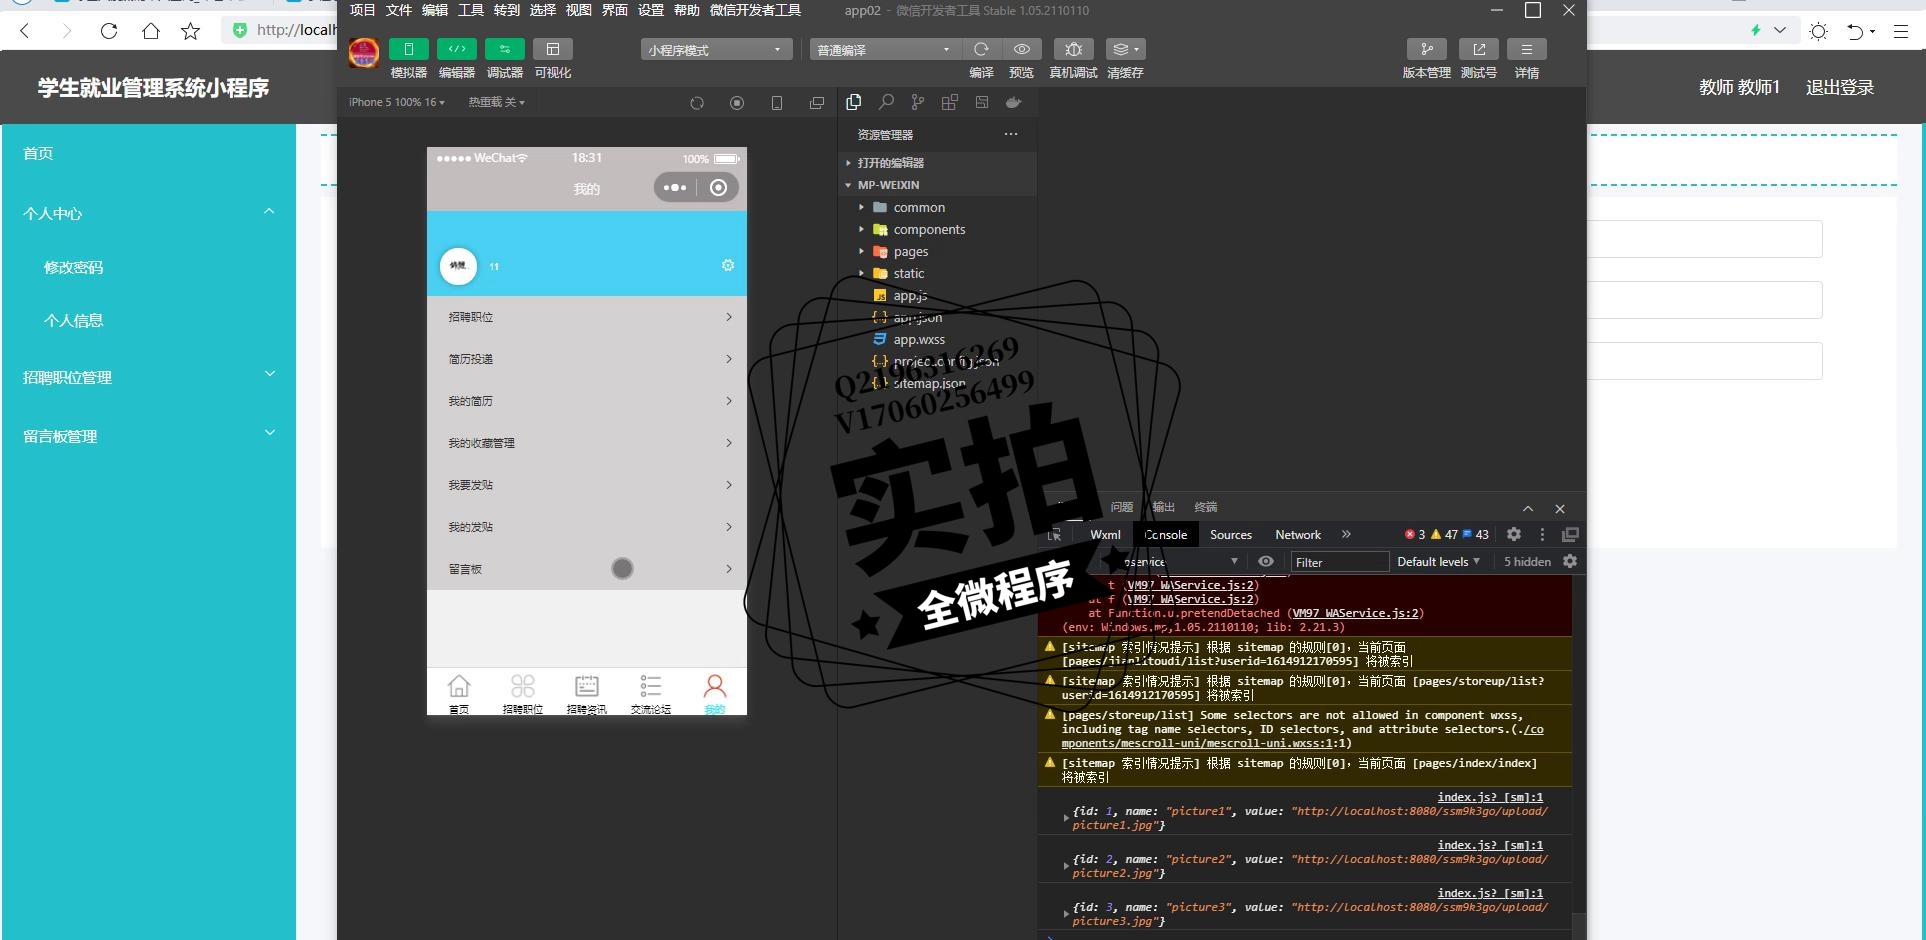The image size is (1926, 940).
Task: Expand 留言板管理 in the browser sidebar
Action: [148, 436]
